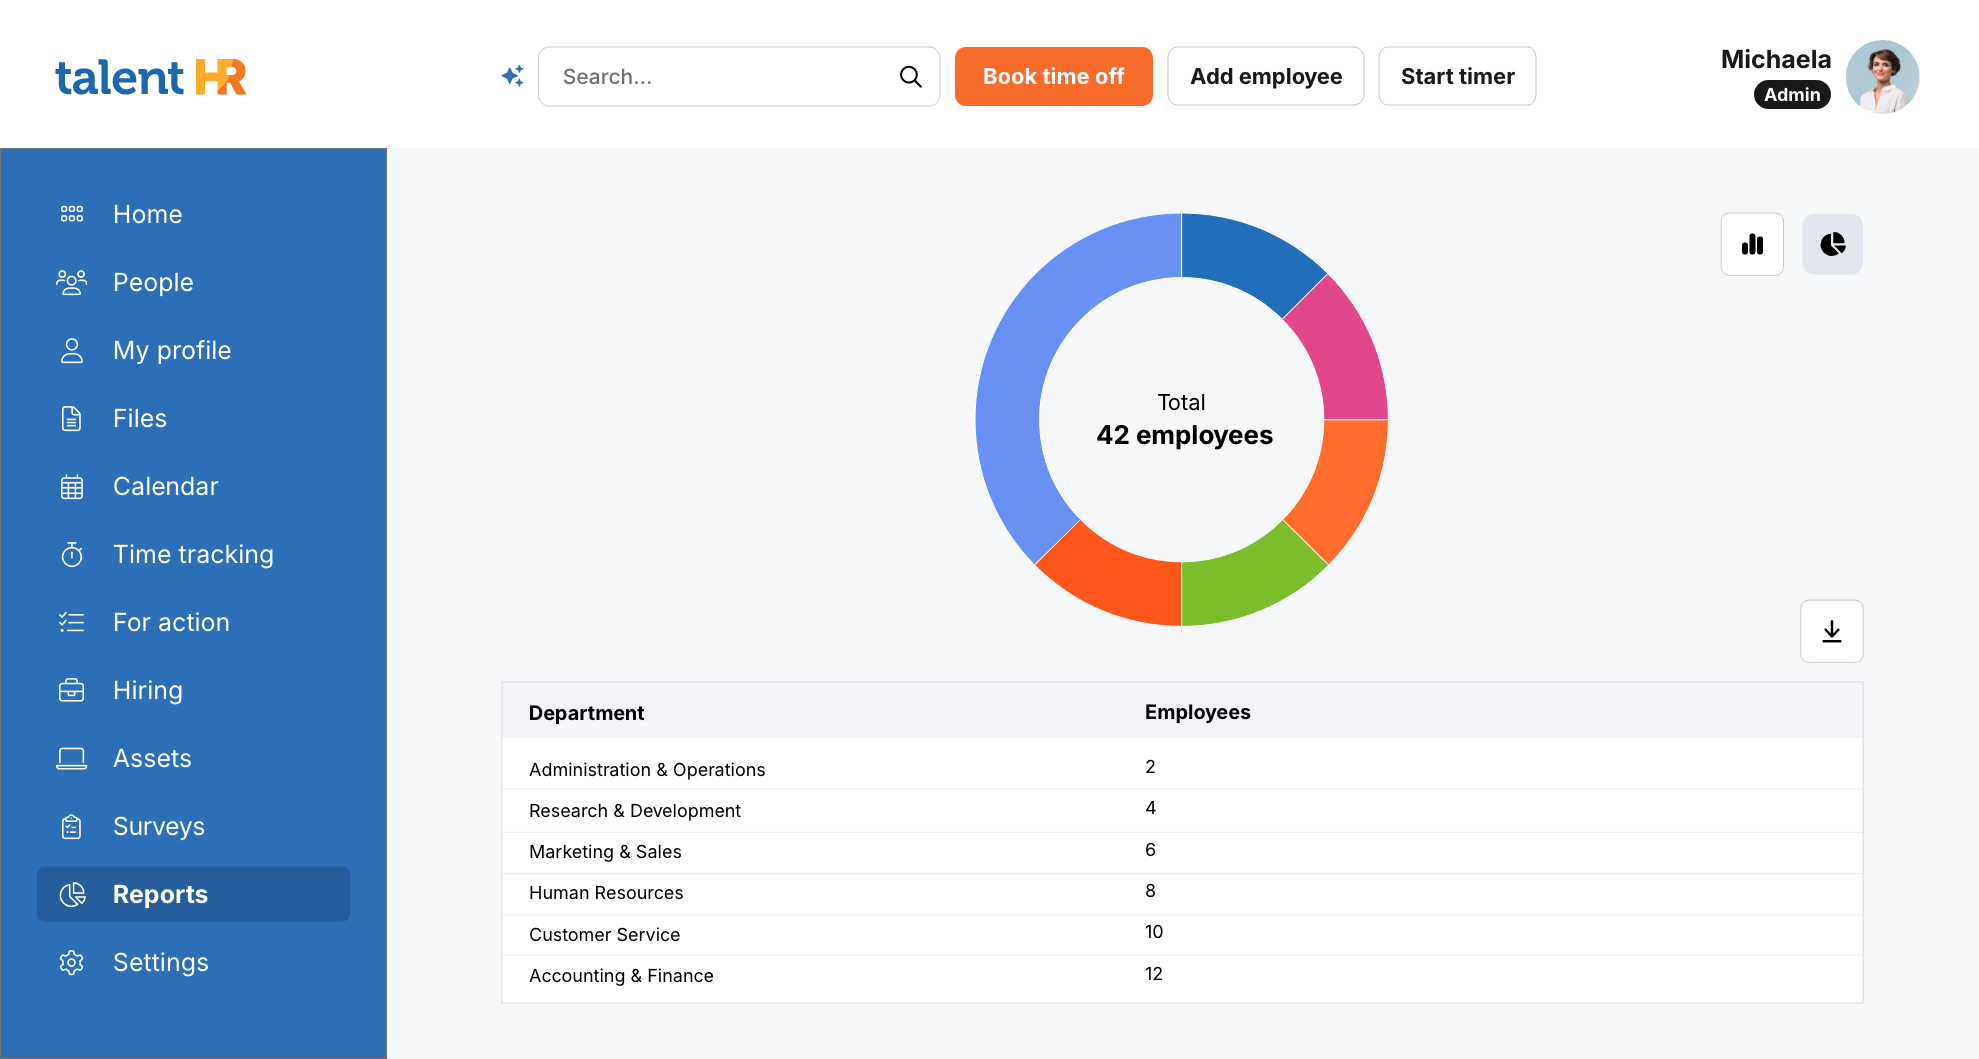Open Time tracking from sidebar

192,554
